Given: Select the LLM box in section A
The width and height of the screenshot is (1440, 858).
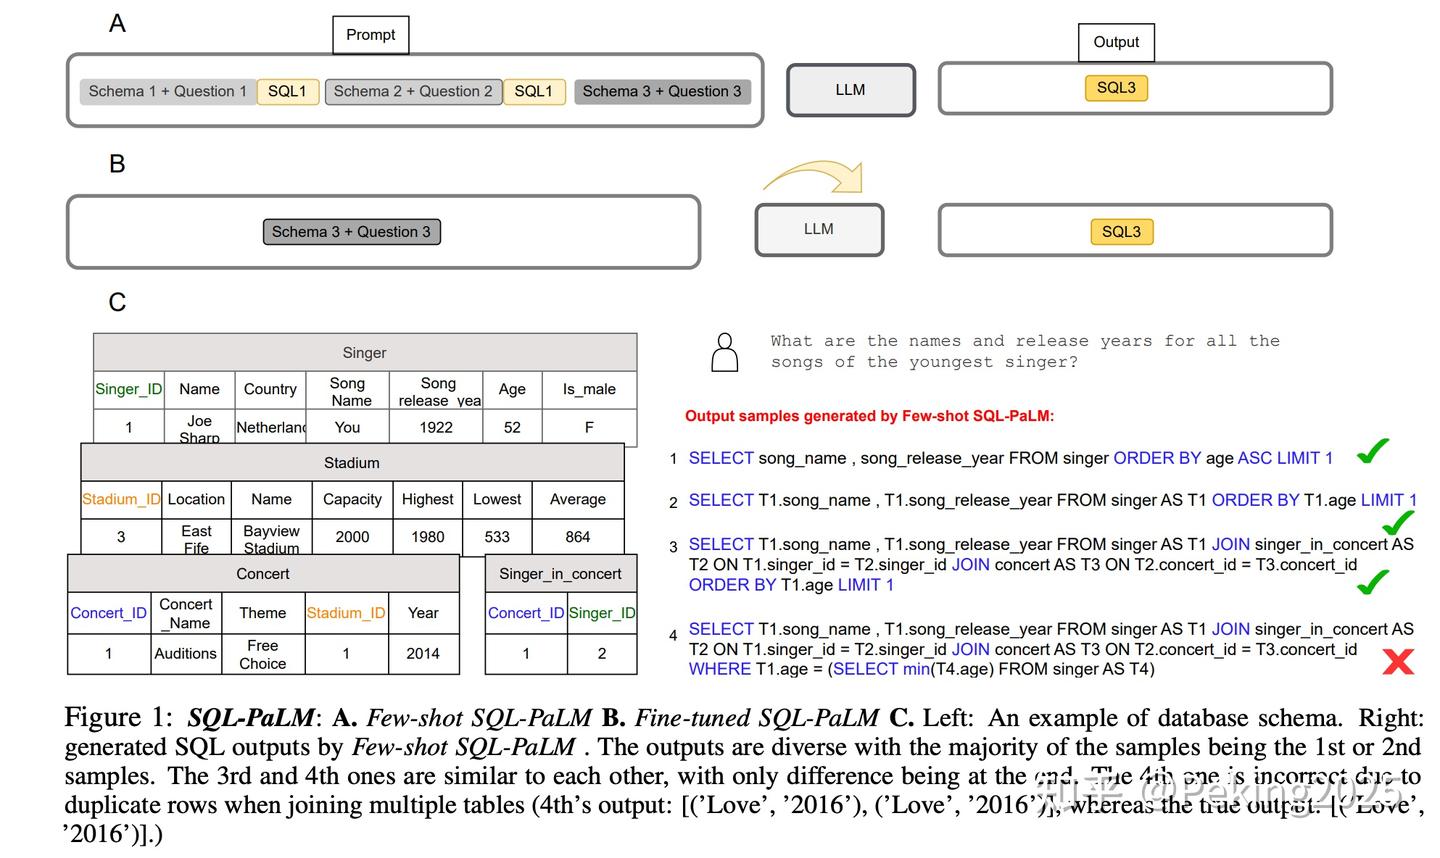Looking at the screenshot, I should pyautogui.click(x=850, y=89).
